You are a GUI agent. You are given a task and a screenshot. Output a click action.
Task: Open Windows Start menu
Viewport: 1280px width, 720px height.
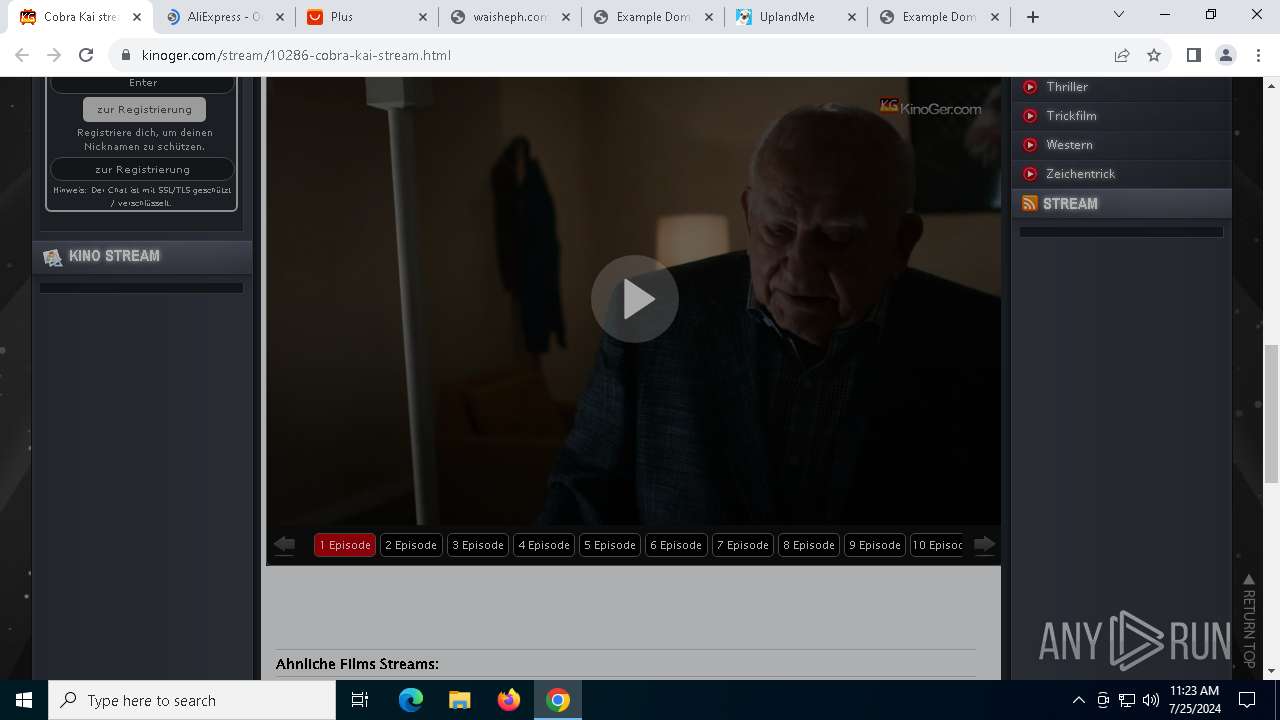(24, 700)
